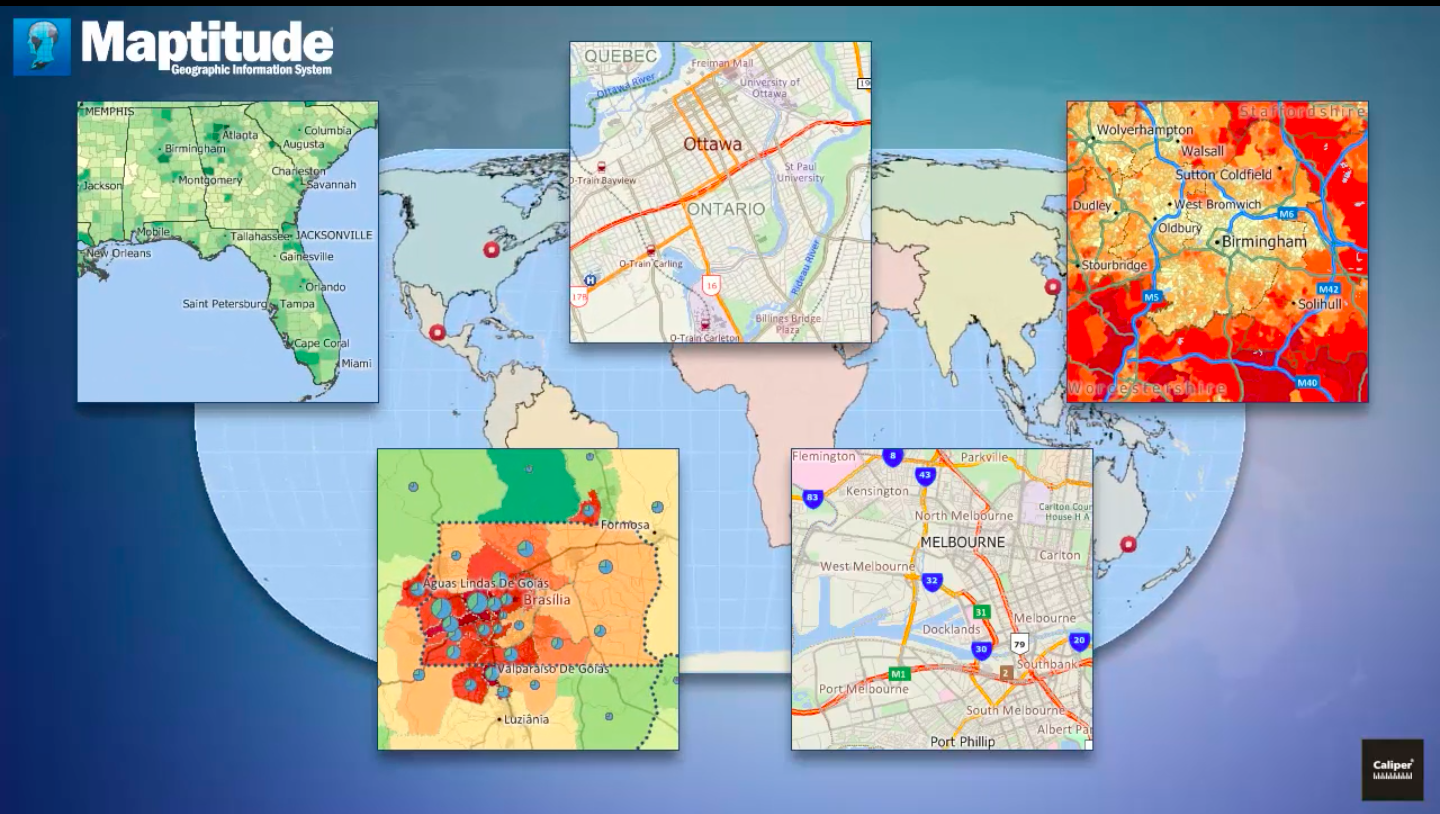Click the hospital H icon in Ottawa map
Image resolution: width=1440 pixels, height=814 pixels.
pos(590,281)
